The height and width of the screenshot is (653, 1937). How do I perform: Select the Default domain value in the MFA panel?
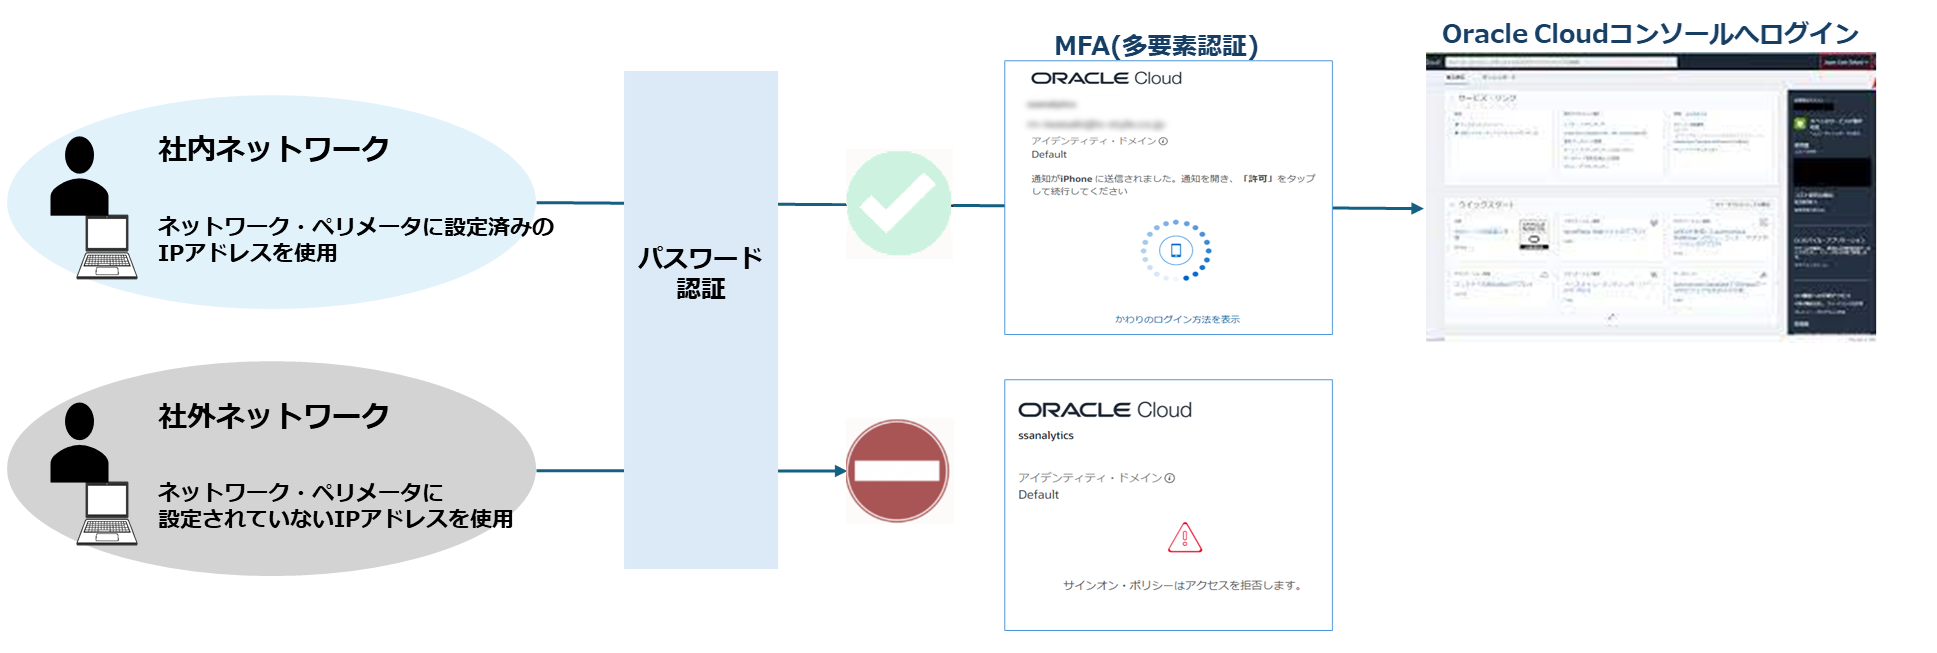[1049, 155]
